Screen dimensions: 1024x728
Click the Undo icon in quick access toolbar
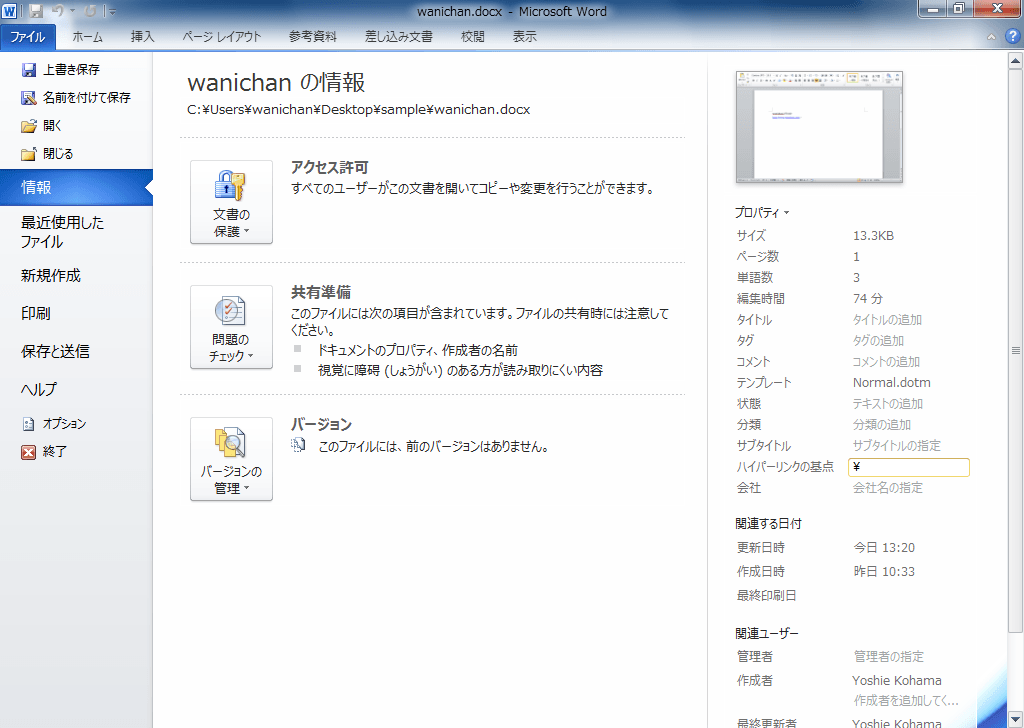coord(58,11)
